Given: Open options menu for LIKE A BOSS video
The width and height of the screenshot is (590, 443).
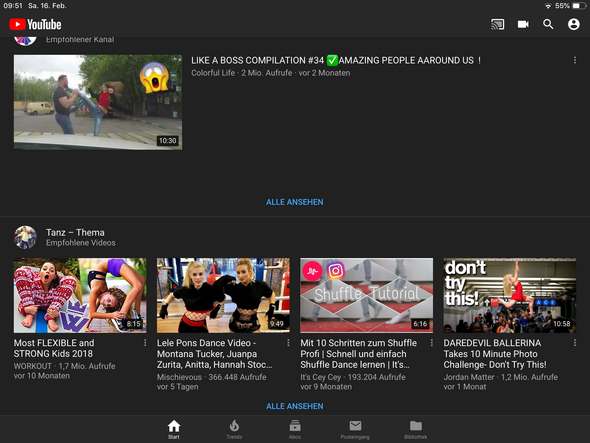Looking at the screenshot, I should pos(575,60).
